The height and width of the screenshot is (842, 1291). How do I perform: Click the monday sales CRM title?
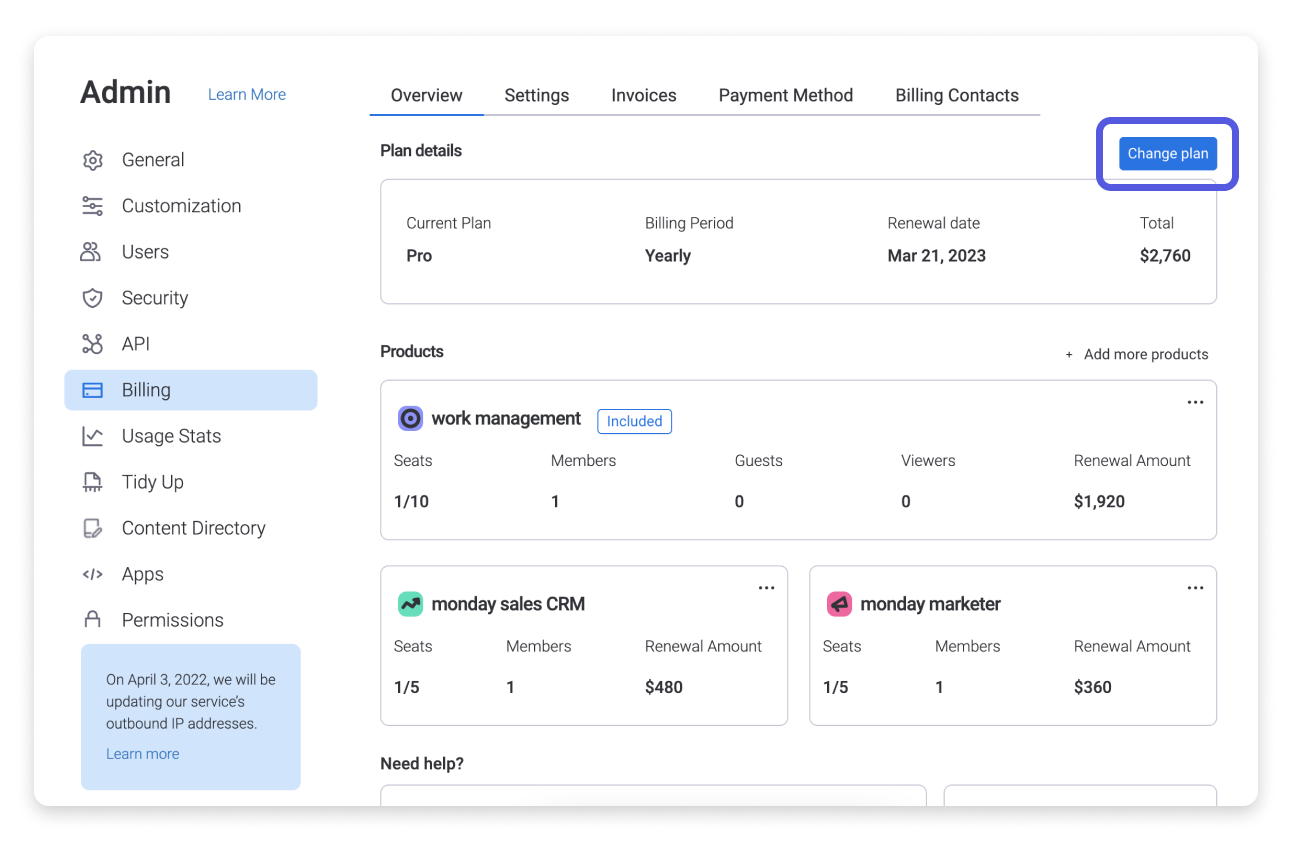(x=508, y=604)
